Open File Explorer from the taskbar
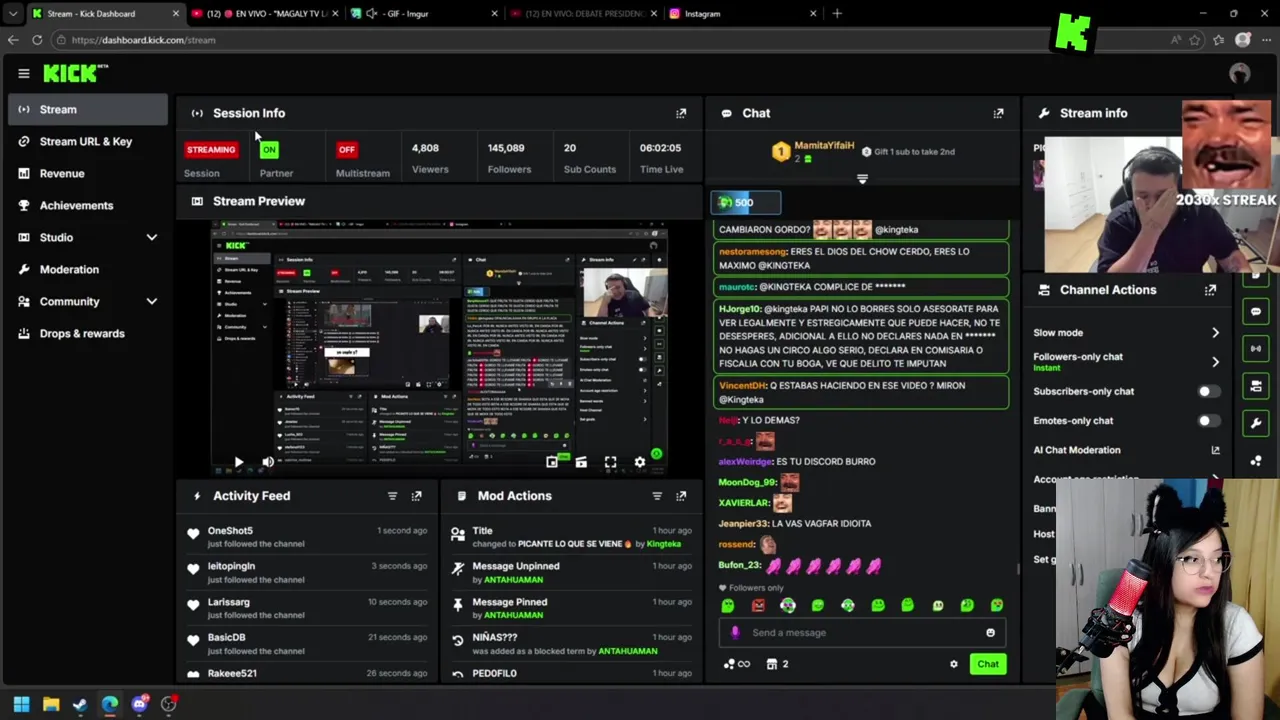Image resolution: width=1280 pixels, height=720 pixels. [x=51, y=704]
